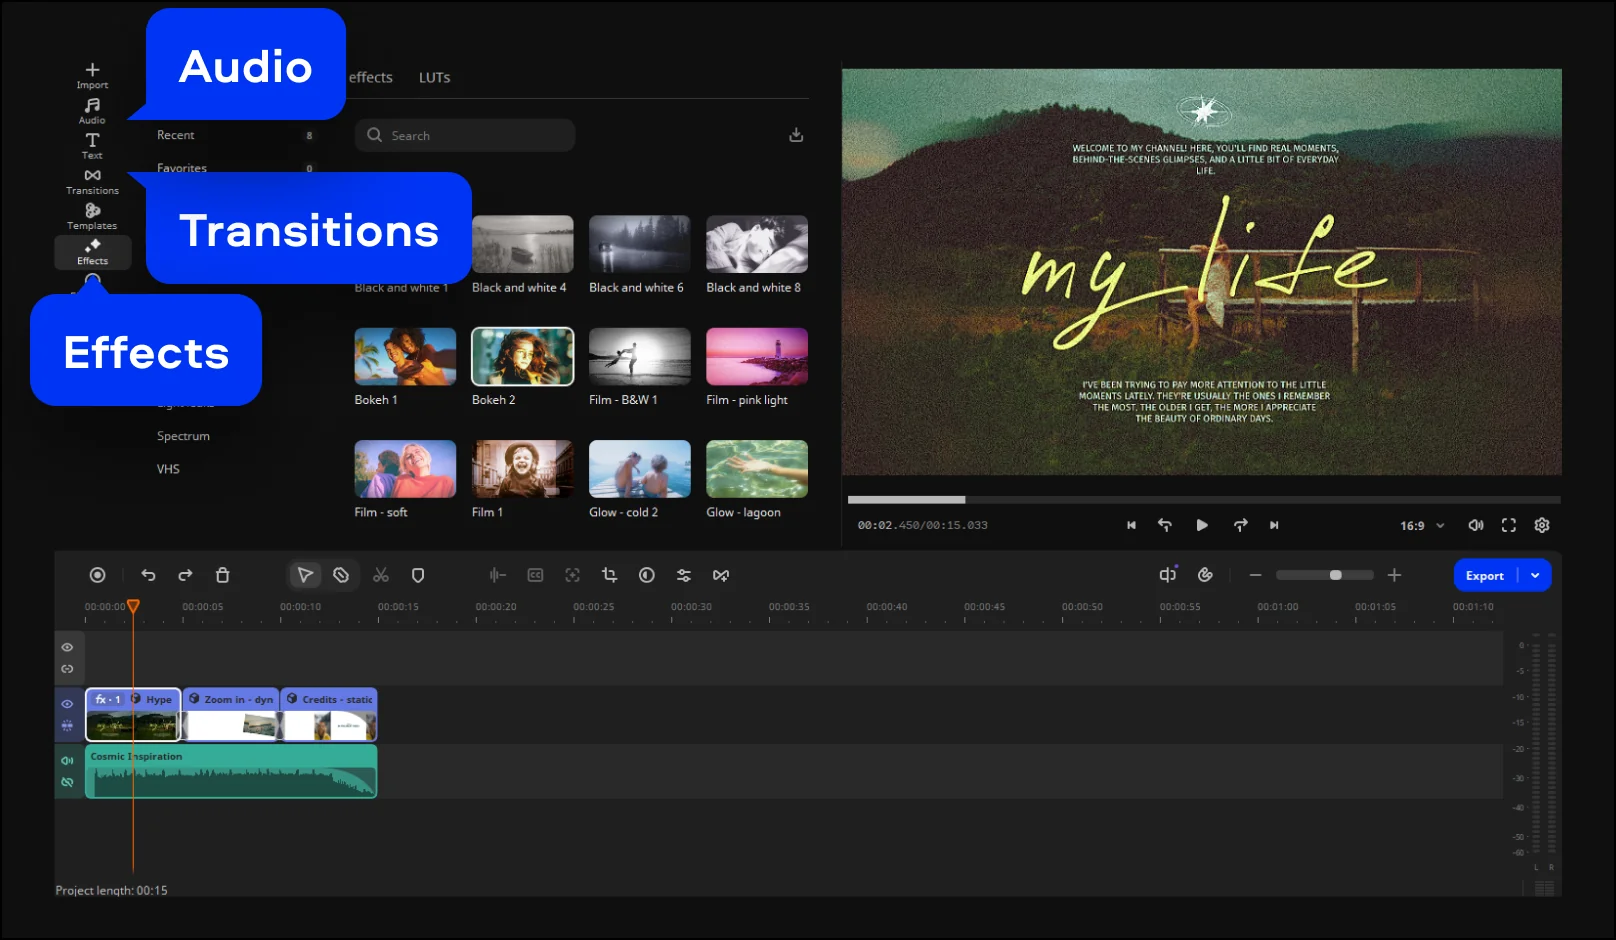Open the Import panel in the sidebar
The height and width of the screenshot is (940, 1616).
pos(92,76)
